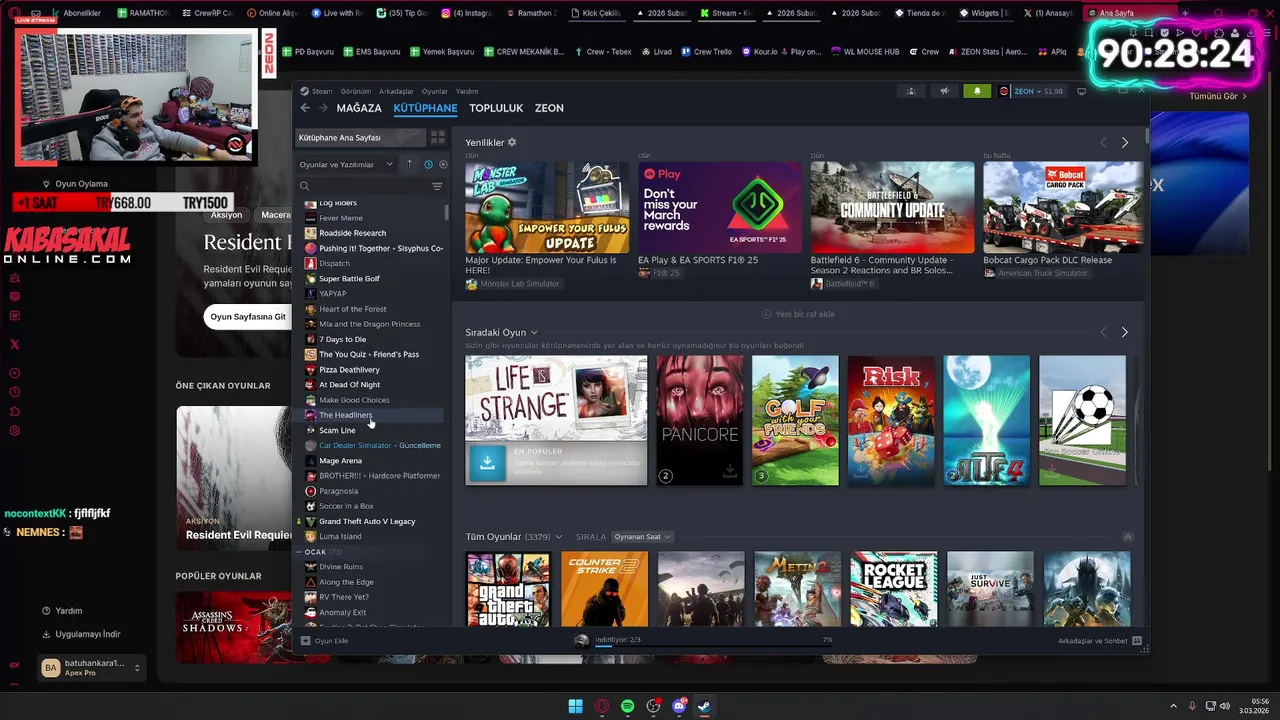Open Rocket League cover
The width and height of the screenshot is (1280, 720).
893,589
